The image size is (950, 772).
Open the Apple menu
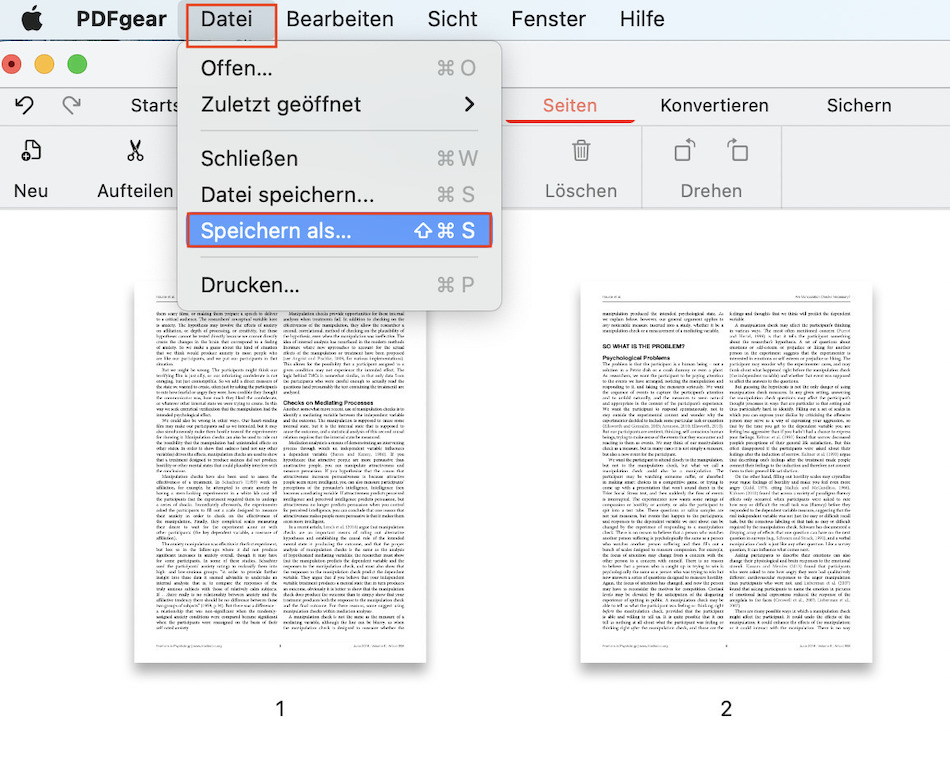30,18
